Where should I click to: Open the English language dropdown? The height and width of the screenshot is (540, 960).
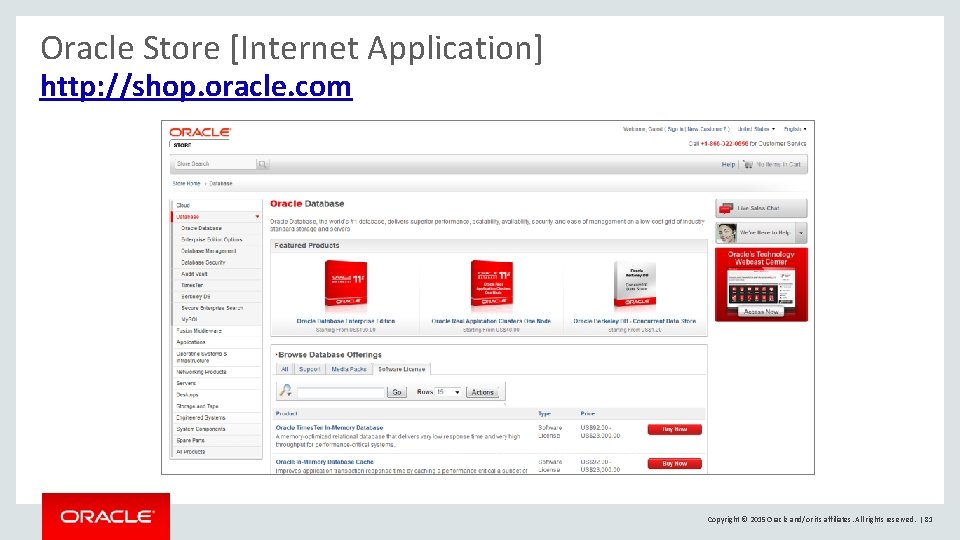(x=795, y=129)
